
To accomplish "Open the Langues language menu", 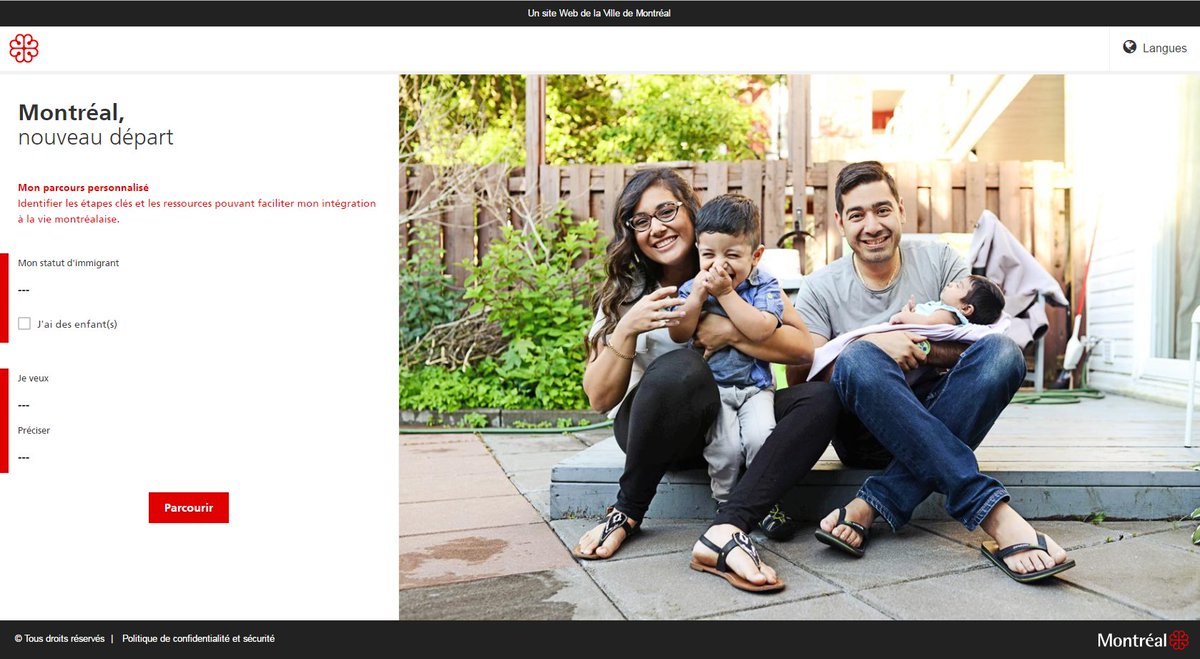I will 1155,48.
